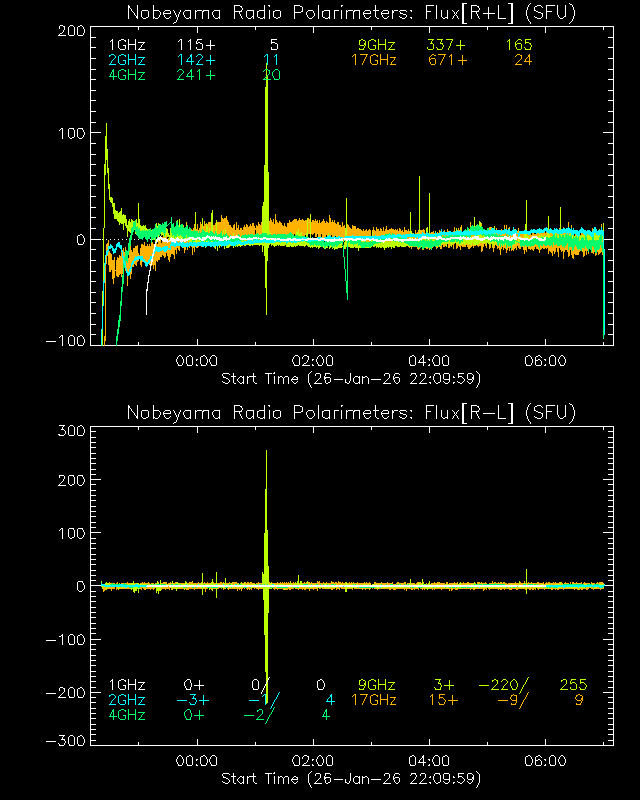Click the orange 17GHz label in top plot
The width and height of the screenshot is (640, 800).
point(373,60)
